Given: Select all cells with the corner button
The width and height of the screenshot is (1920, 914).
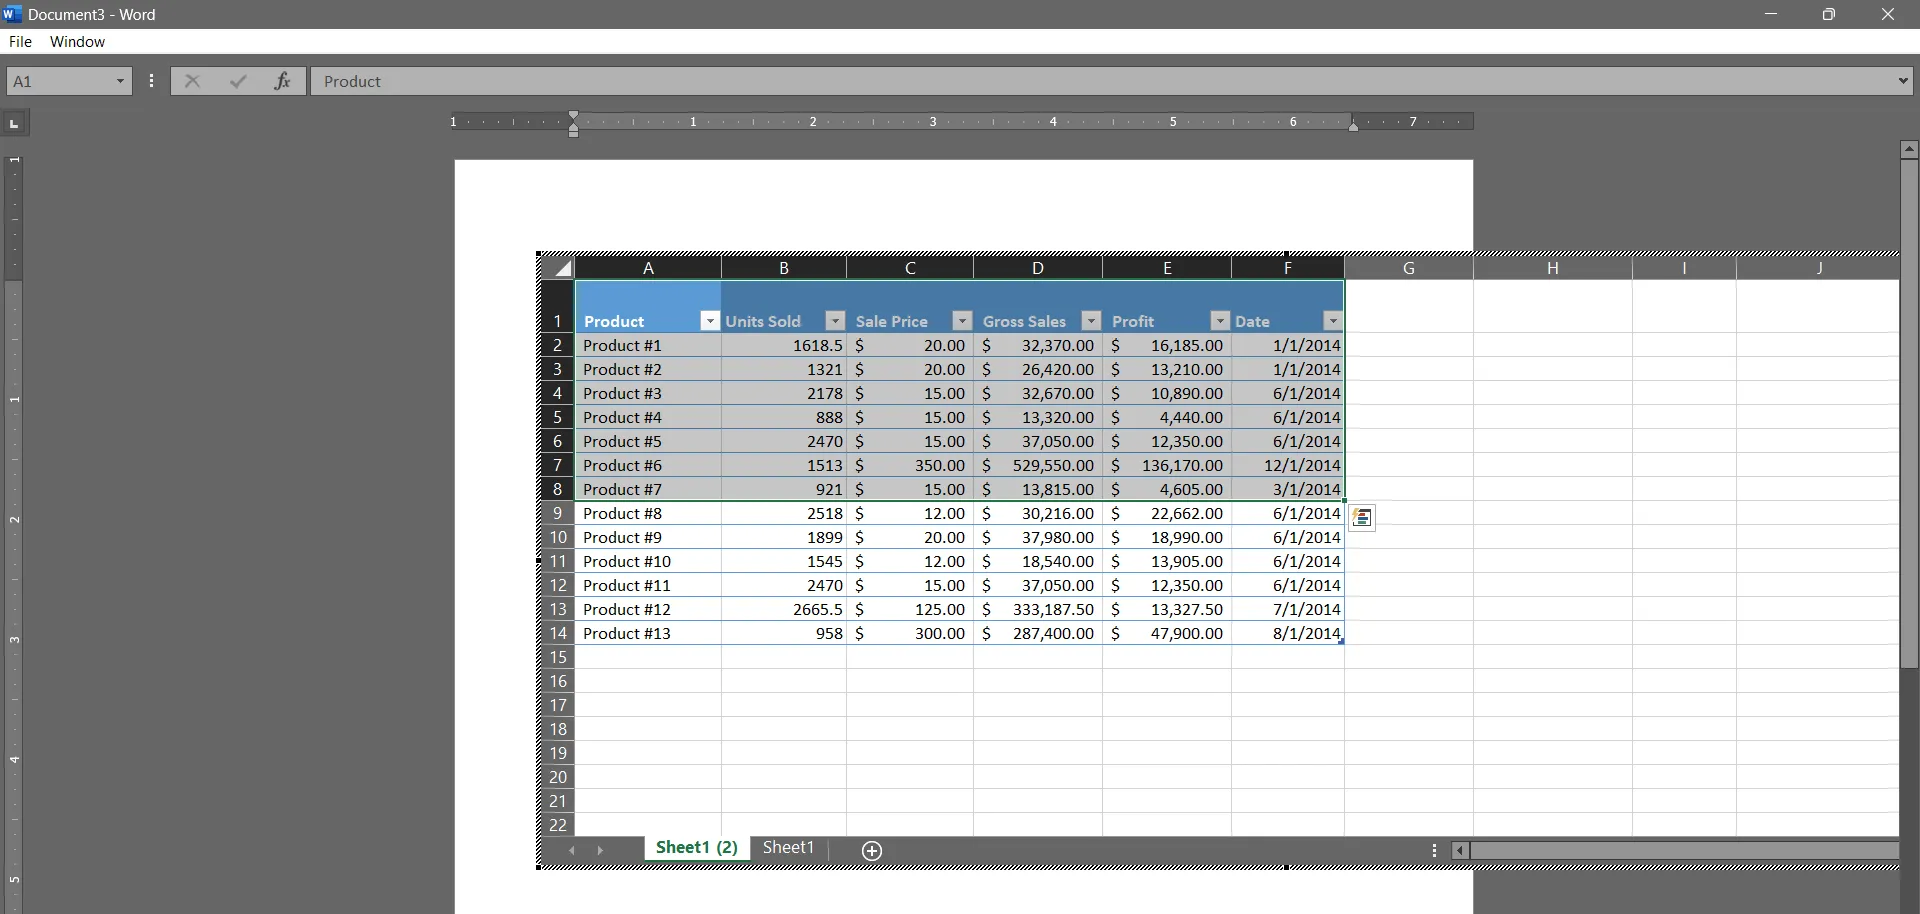Looking at the screenshot, I should pos(558,268).
